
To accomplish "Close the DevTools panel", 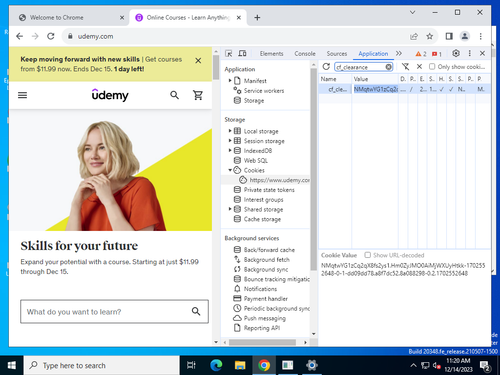I will tap(482, 53).
